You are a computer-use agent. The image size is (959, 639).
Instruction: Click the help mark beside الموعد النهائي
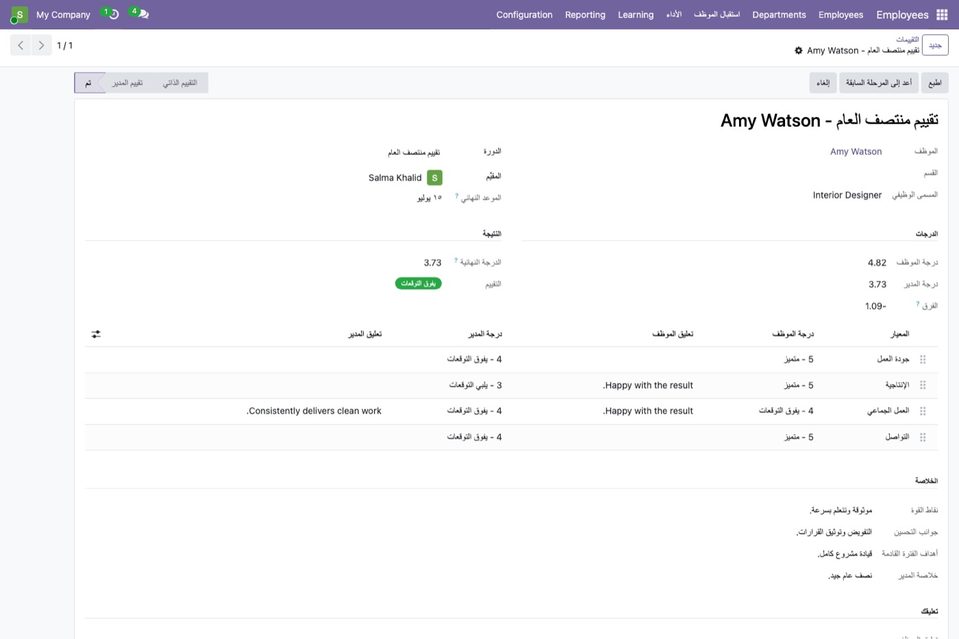(x=456, y=196)
